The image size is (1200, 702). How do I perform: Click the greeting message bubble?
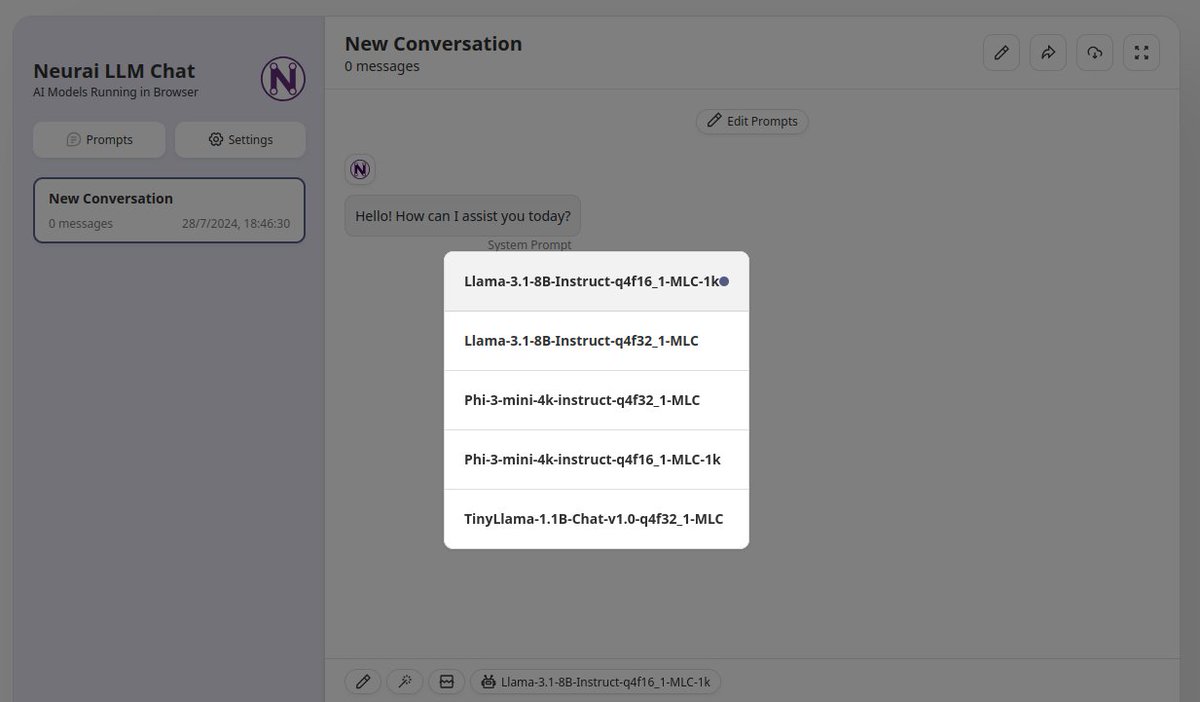click(463, 216)
